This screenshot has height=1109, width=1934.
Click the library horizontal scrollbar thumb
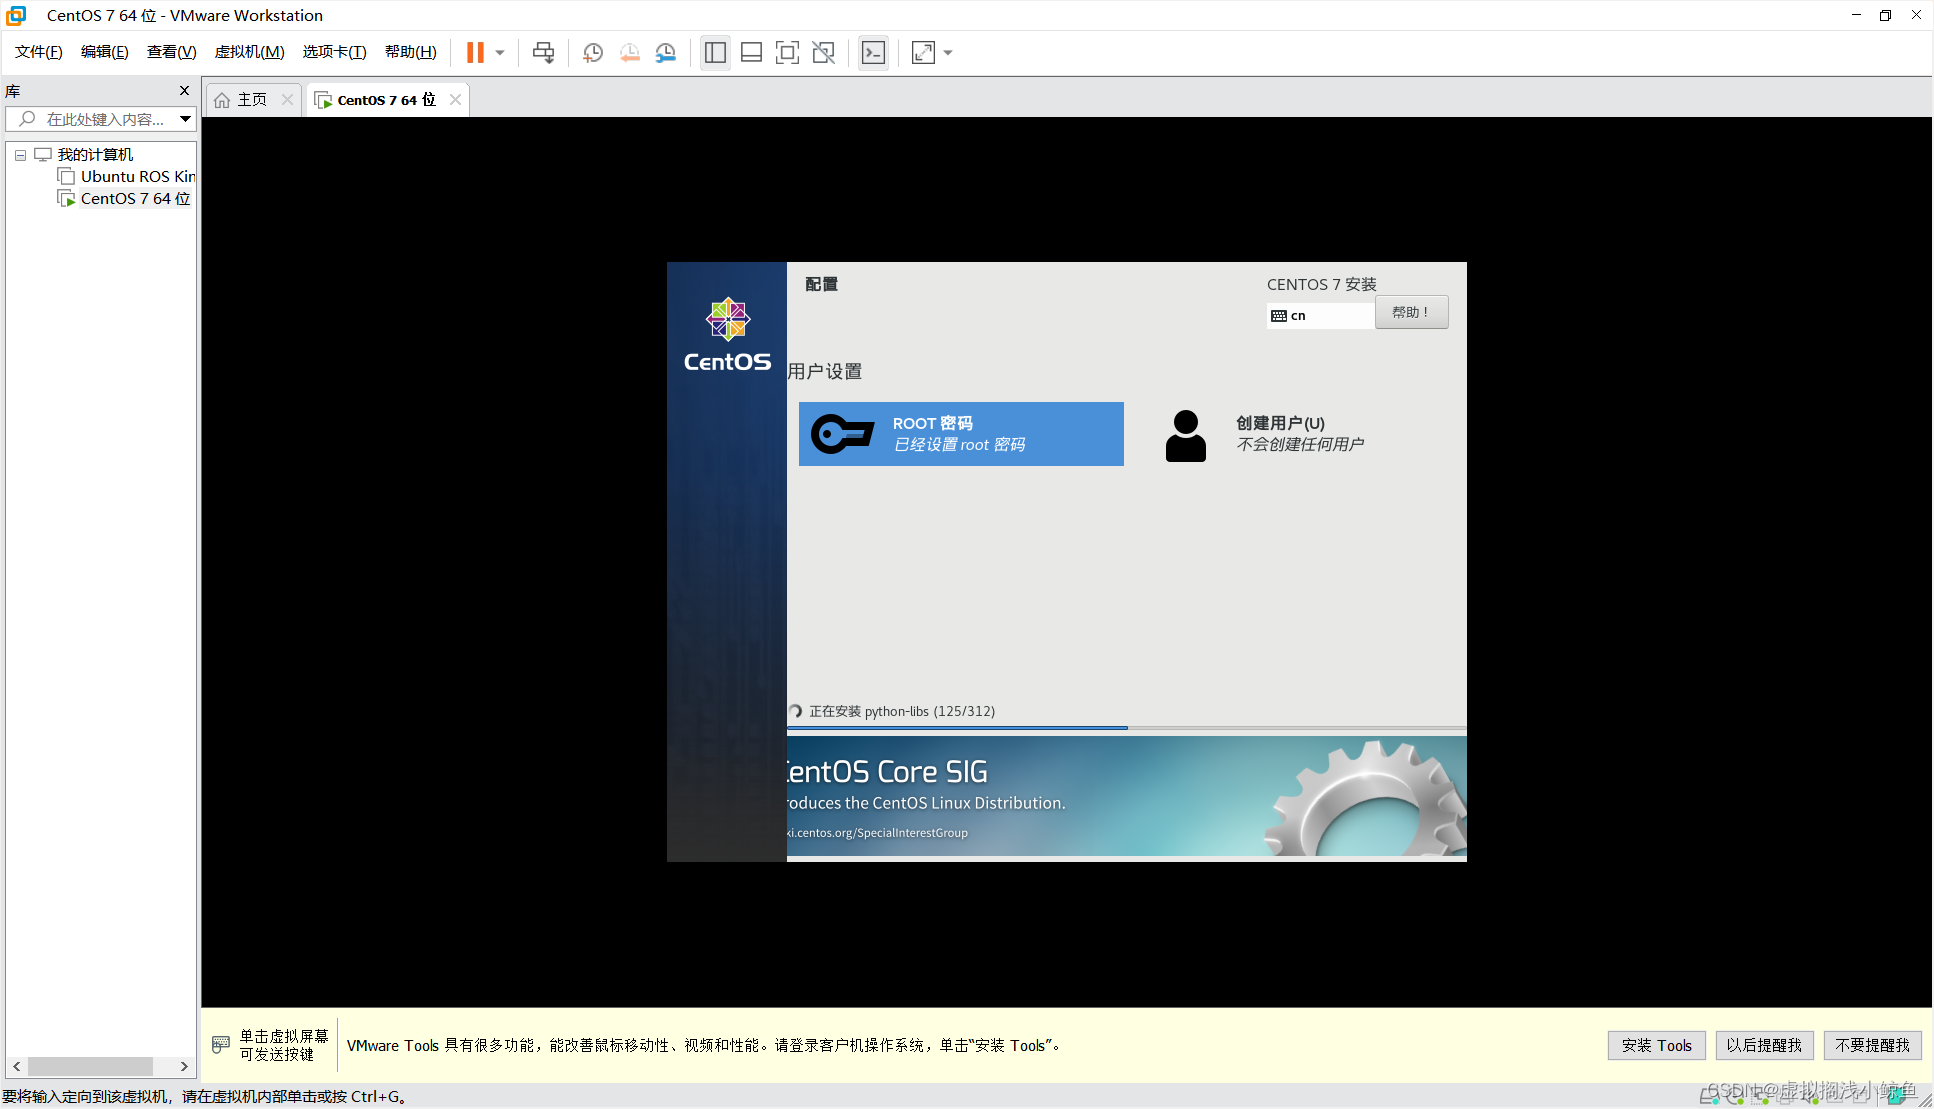point(90,1066)
